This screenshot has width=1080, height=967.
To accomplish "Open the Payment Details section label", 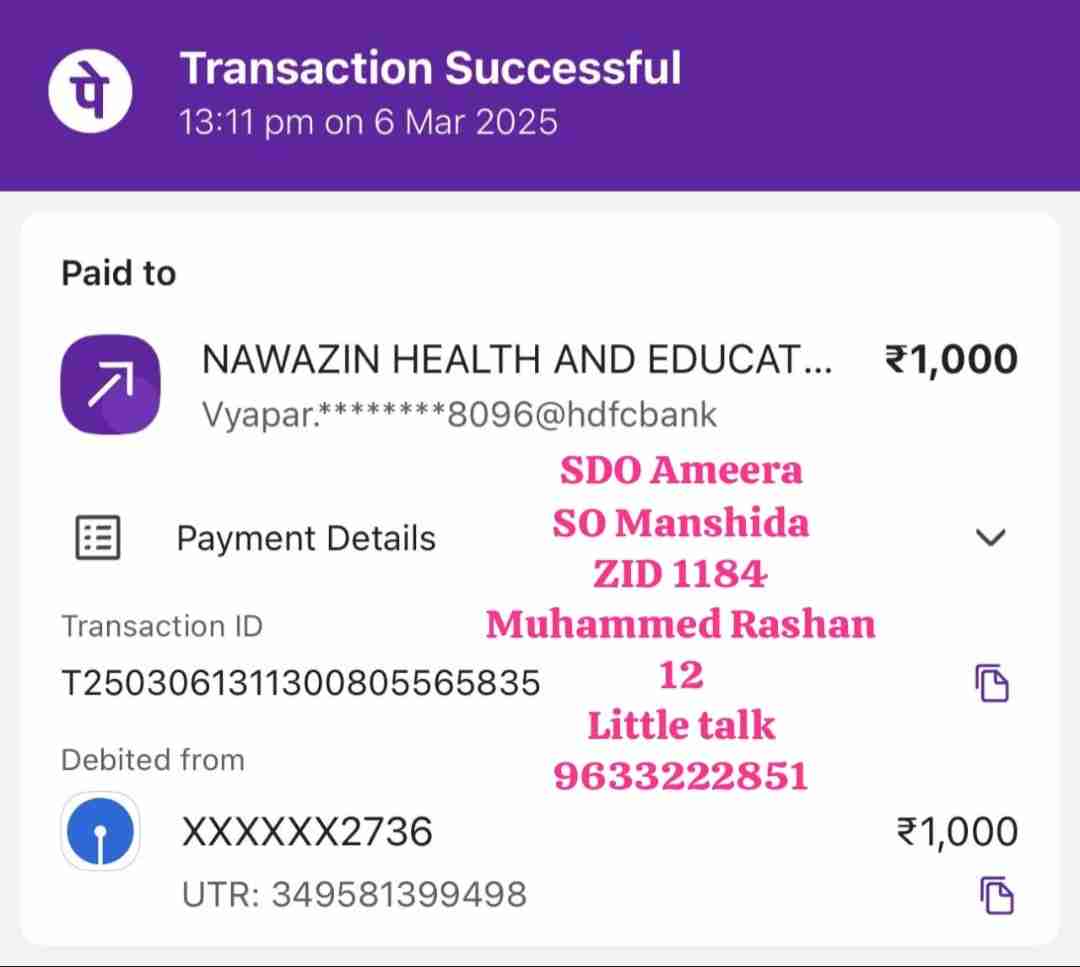I will pyautogui.click(x=306, y=538).
